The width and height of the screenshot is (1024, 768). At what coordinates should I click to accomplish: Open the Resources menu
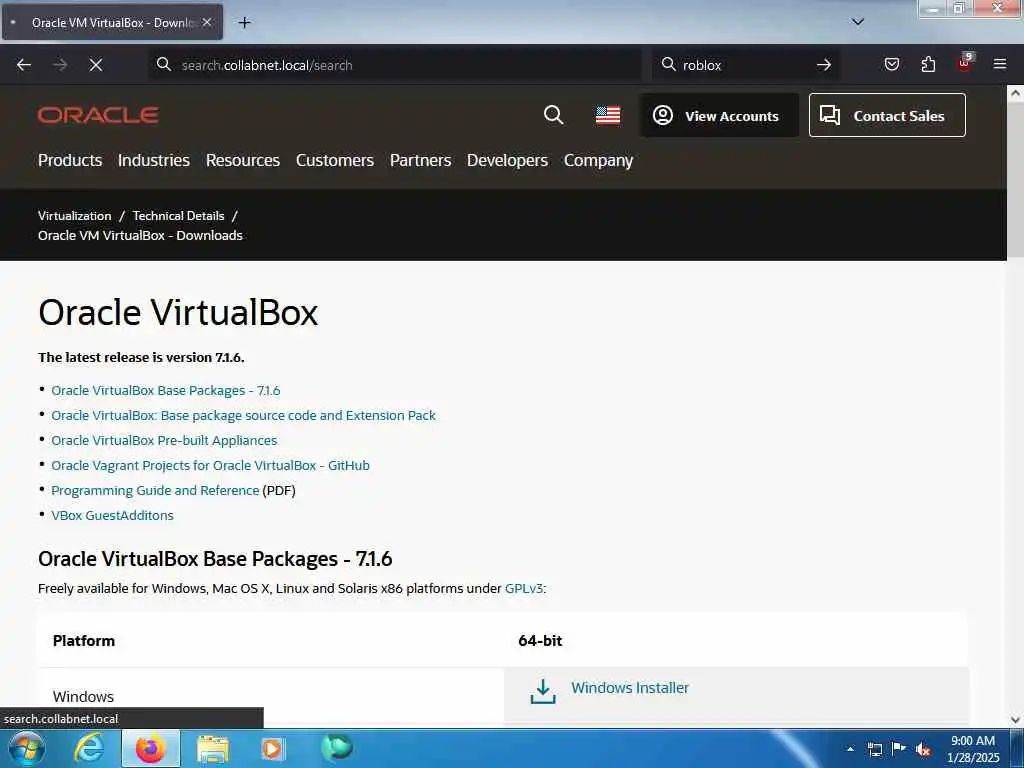[x=242, y=160]
